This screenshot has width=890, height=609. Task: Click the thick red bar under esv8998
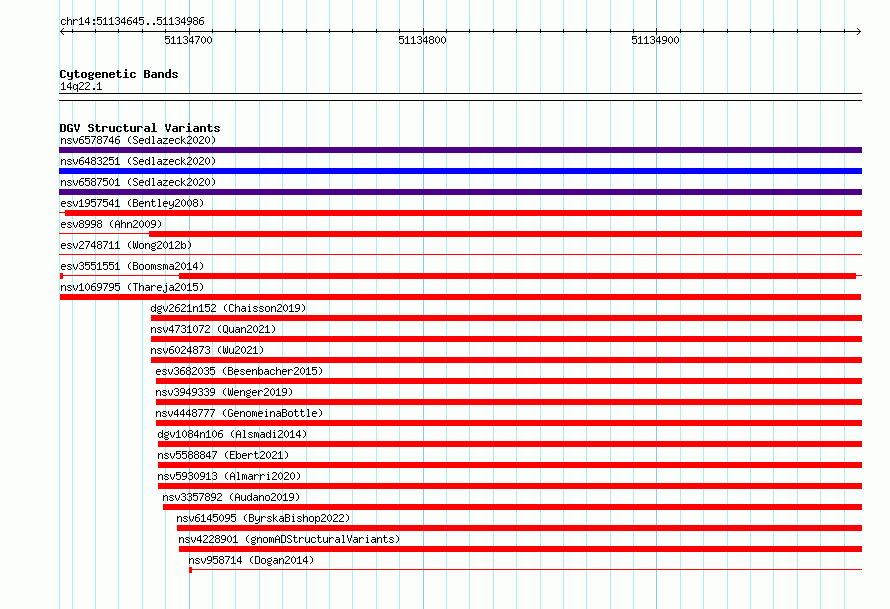click(x=505, y=234)
